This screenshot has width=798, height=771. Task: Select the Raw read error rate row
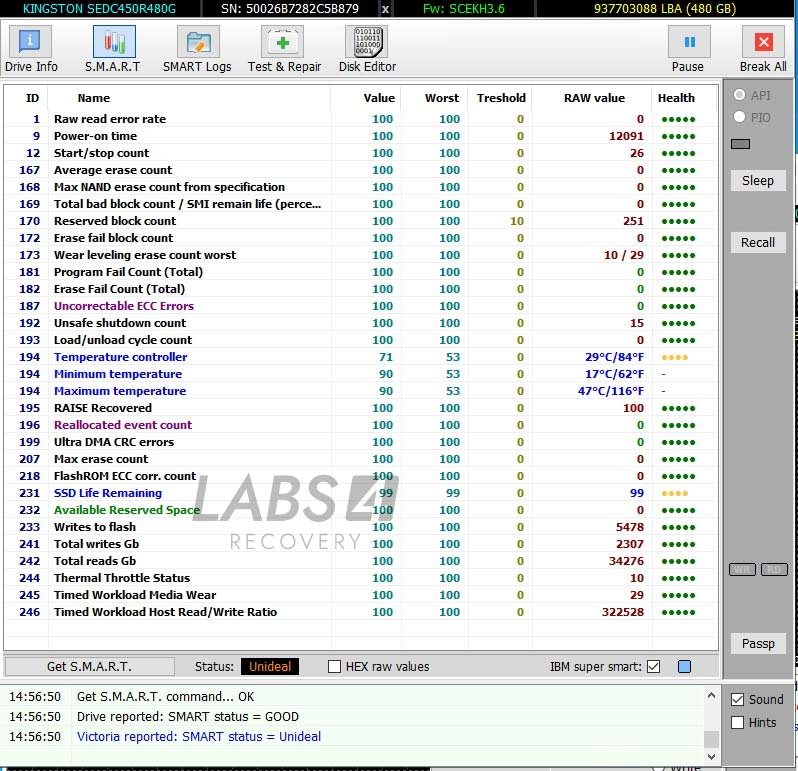click(x=361, y=119)
